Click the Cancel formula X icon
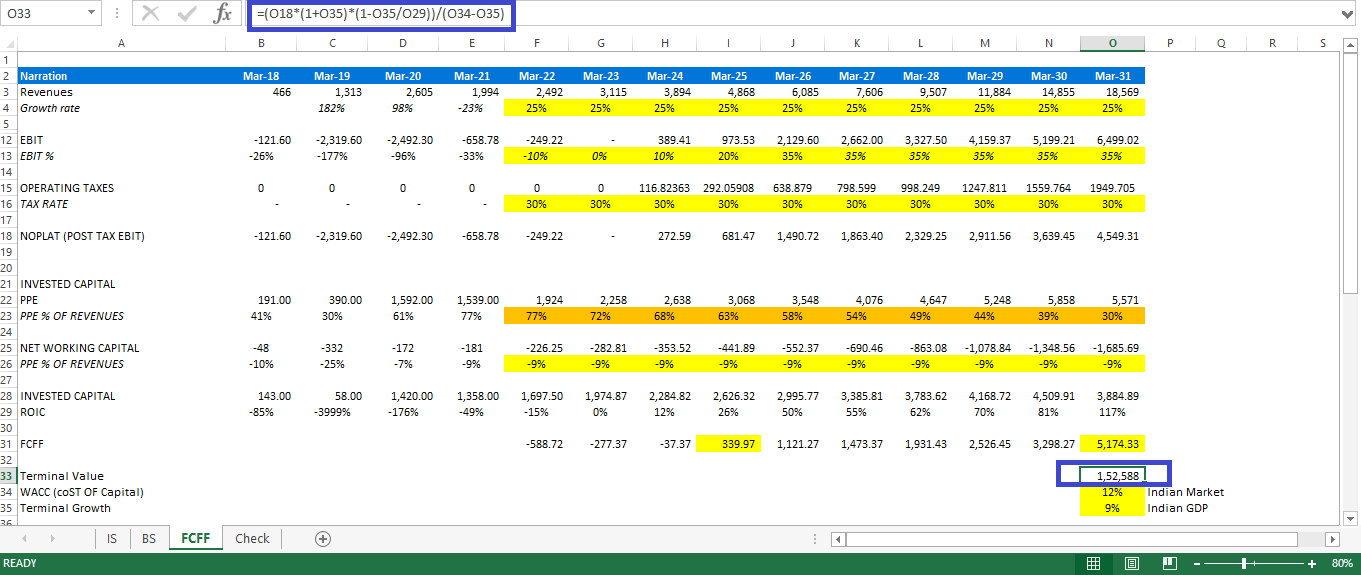1361x575 pixels. click(x=151, y=14)
